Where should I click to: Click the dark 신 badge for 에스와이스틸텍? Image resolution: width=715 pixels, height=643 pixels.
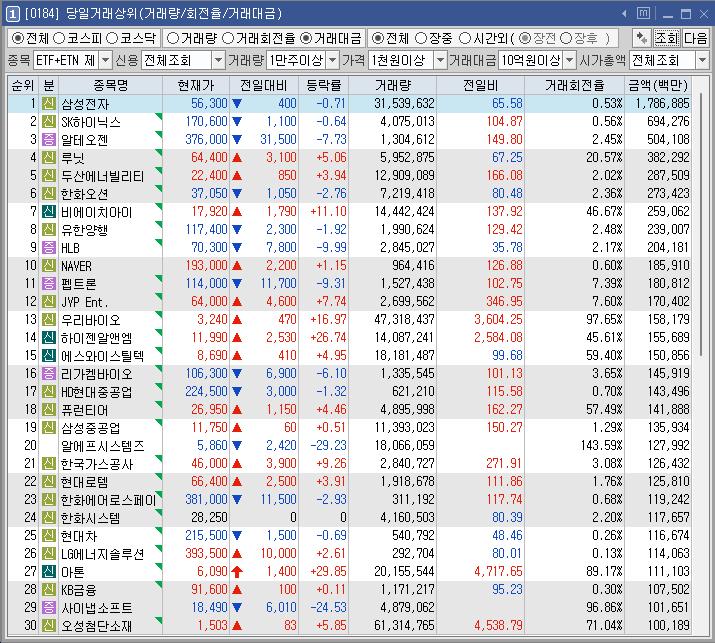pos(48,355)
